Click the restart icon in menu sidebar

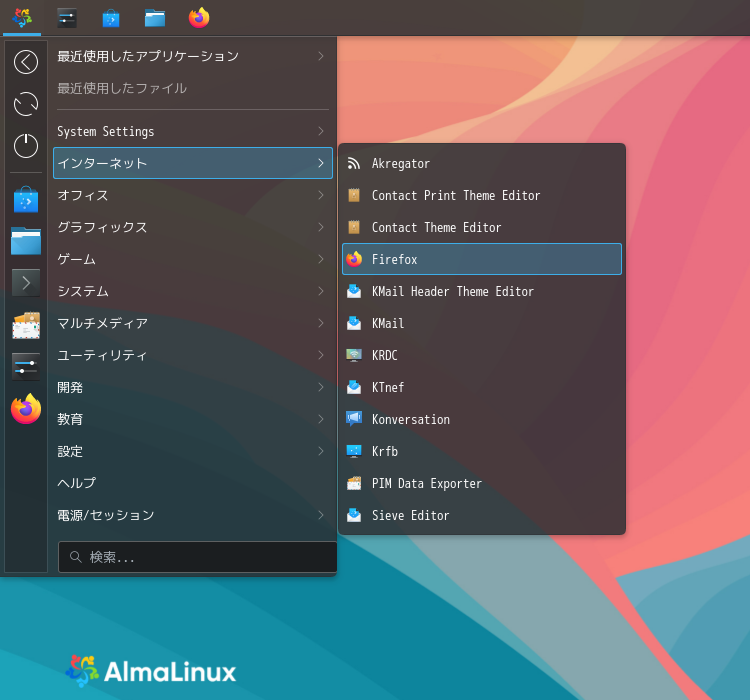click(26, 104)
